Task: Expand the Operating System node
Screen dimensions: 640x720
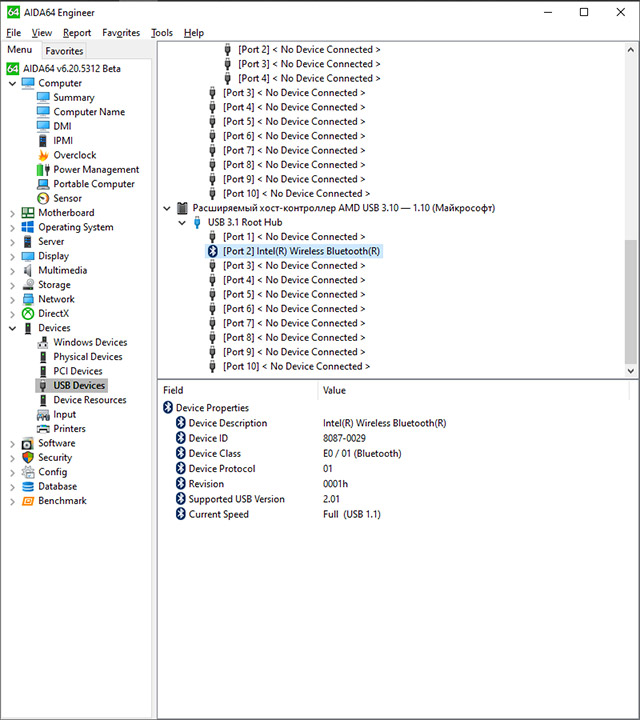Action: click(x=12, y=227)
